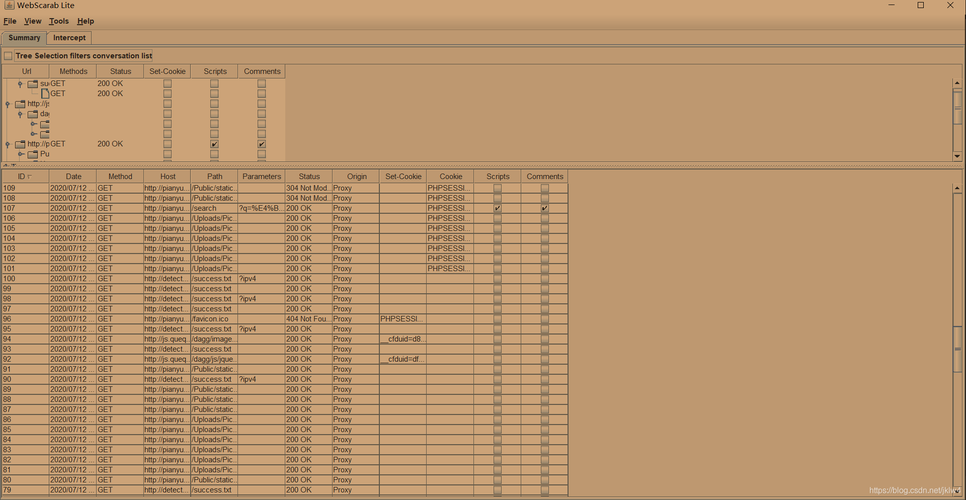
Task: Sort conversations by ID column header
Action: [x=25, y=176]
